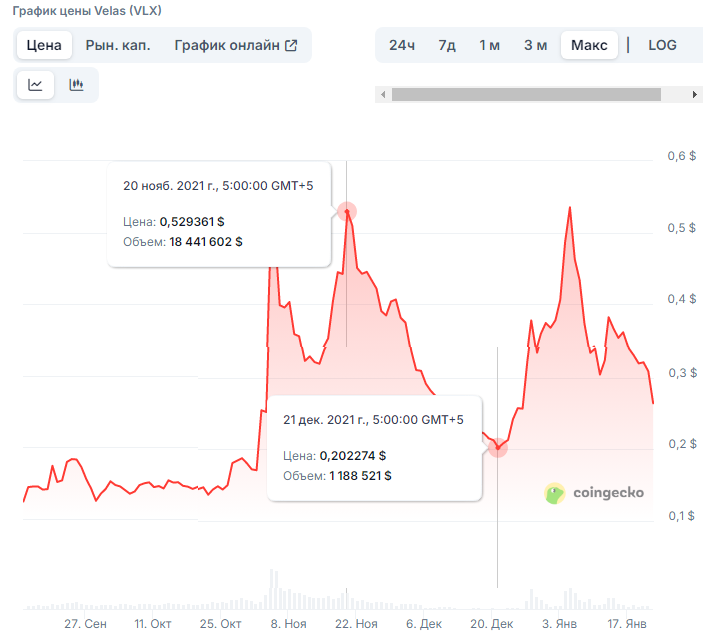Click the tallest volume bar near 8. Ноя

point(272,588)
